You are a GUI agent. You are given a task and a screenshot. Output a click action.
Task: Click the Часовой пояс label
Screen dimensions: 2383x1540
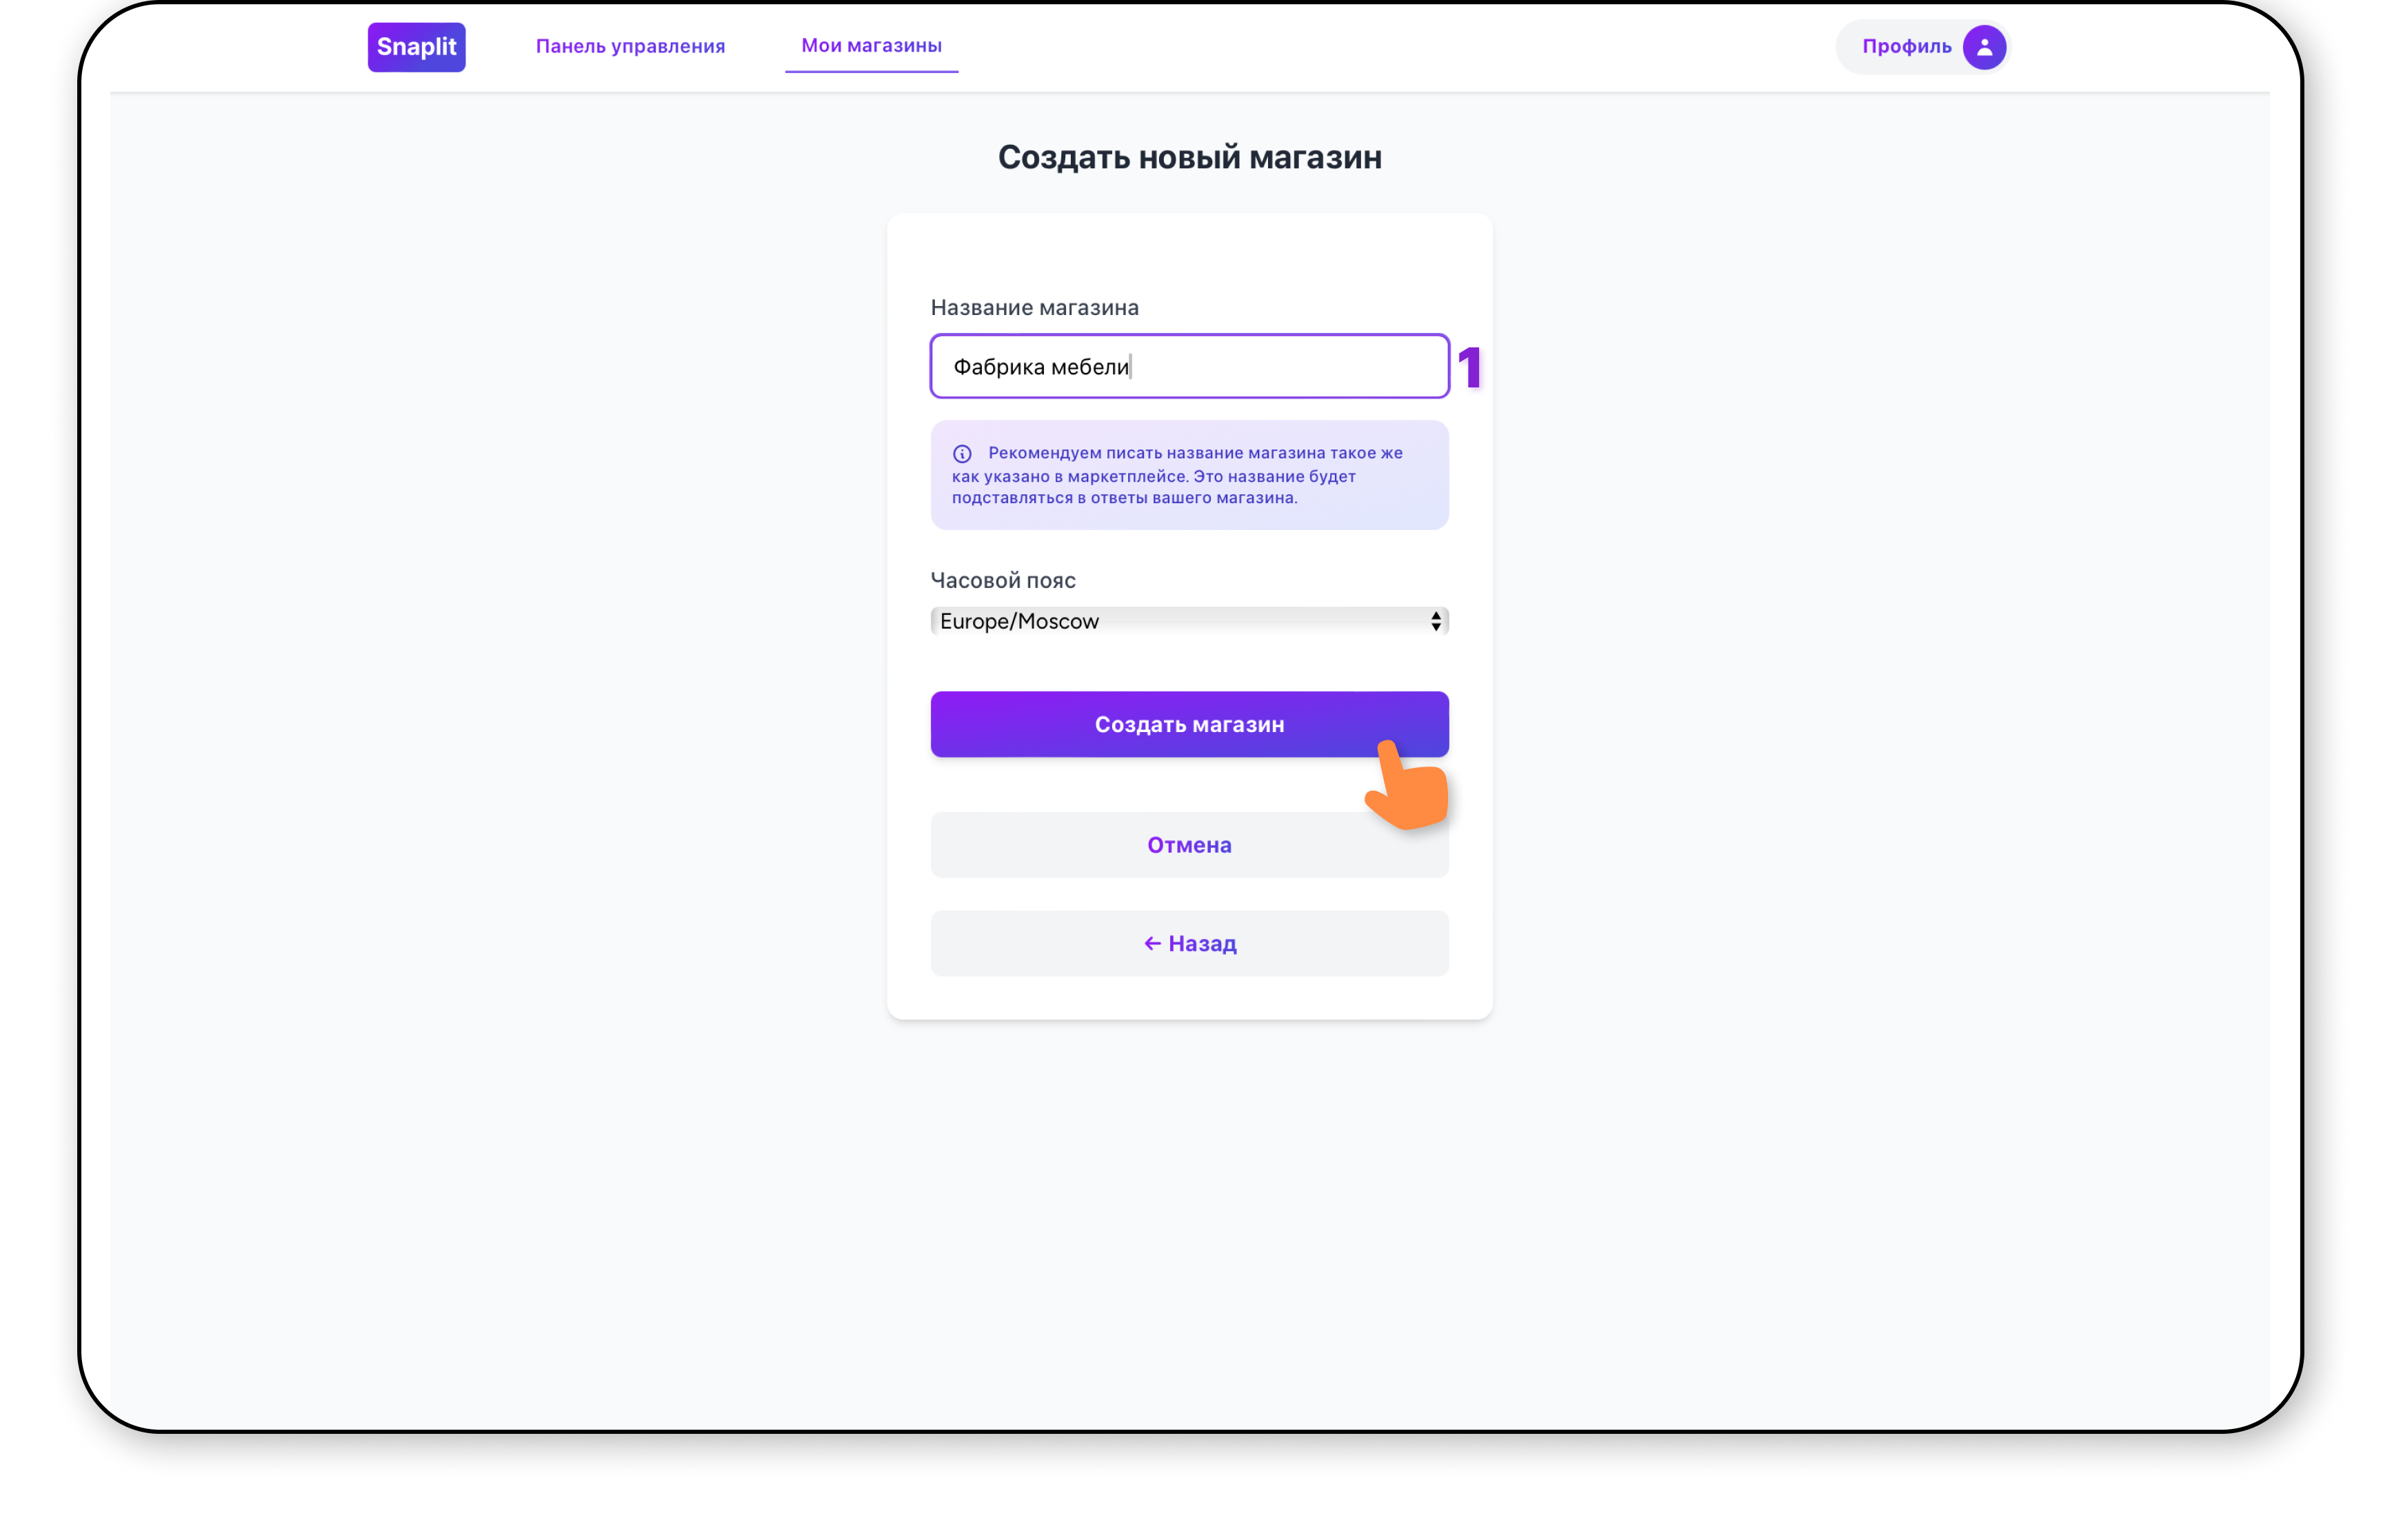(1003, 581)
